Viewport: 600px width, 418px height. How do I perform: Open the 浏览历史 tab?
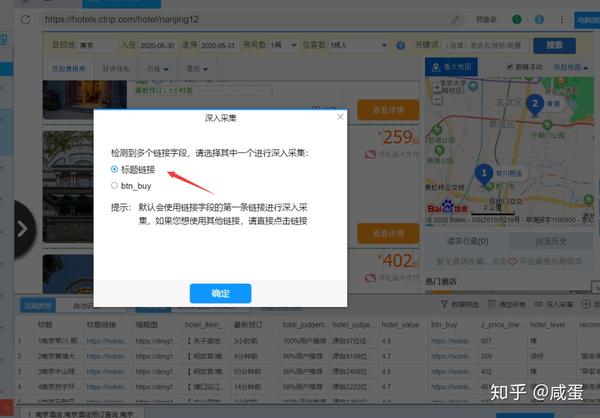pos(551,242)
